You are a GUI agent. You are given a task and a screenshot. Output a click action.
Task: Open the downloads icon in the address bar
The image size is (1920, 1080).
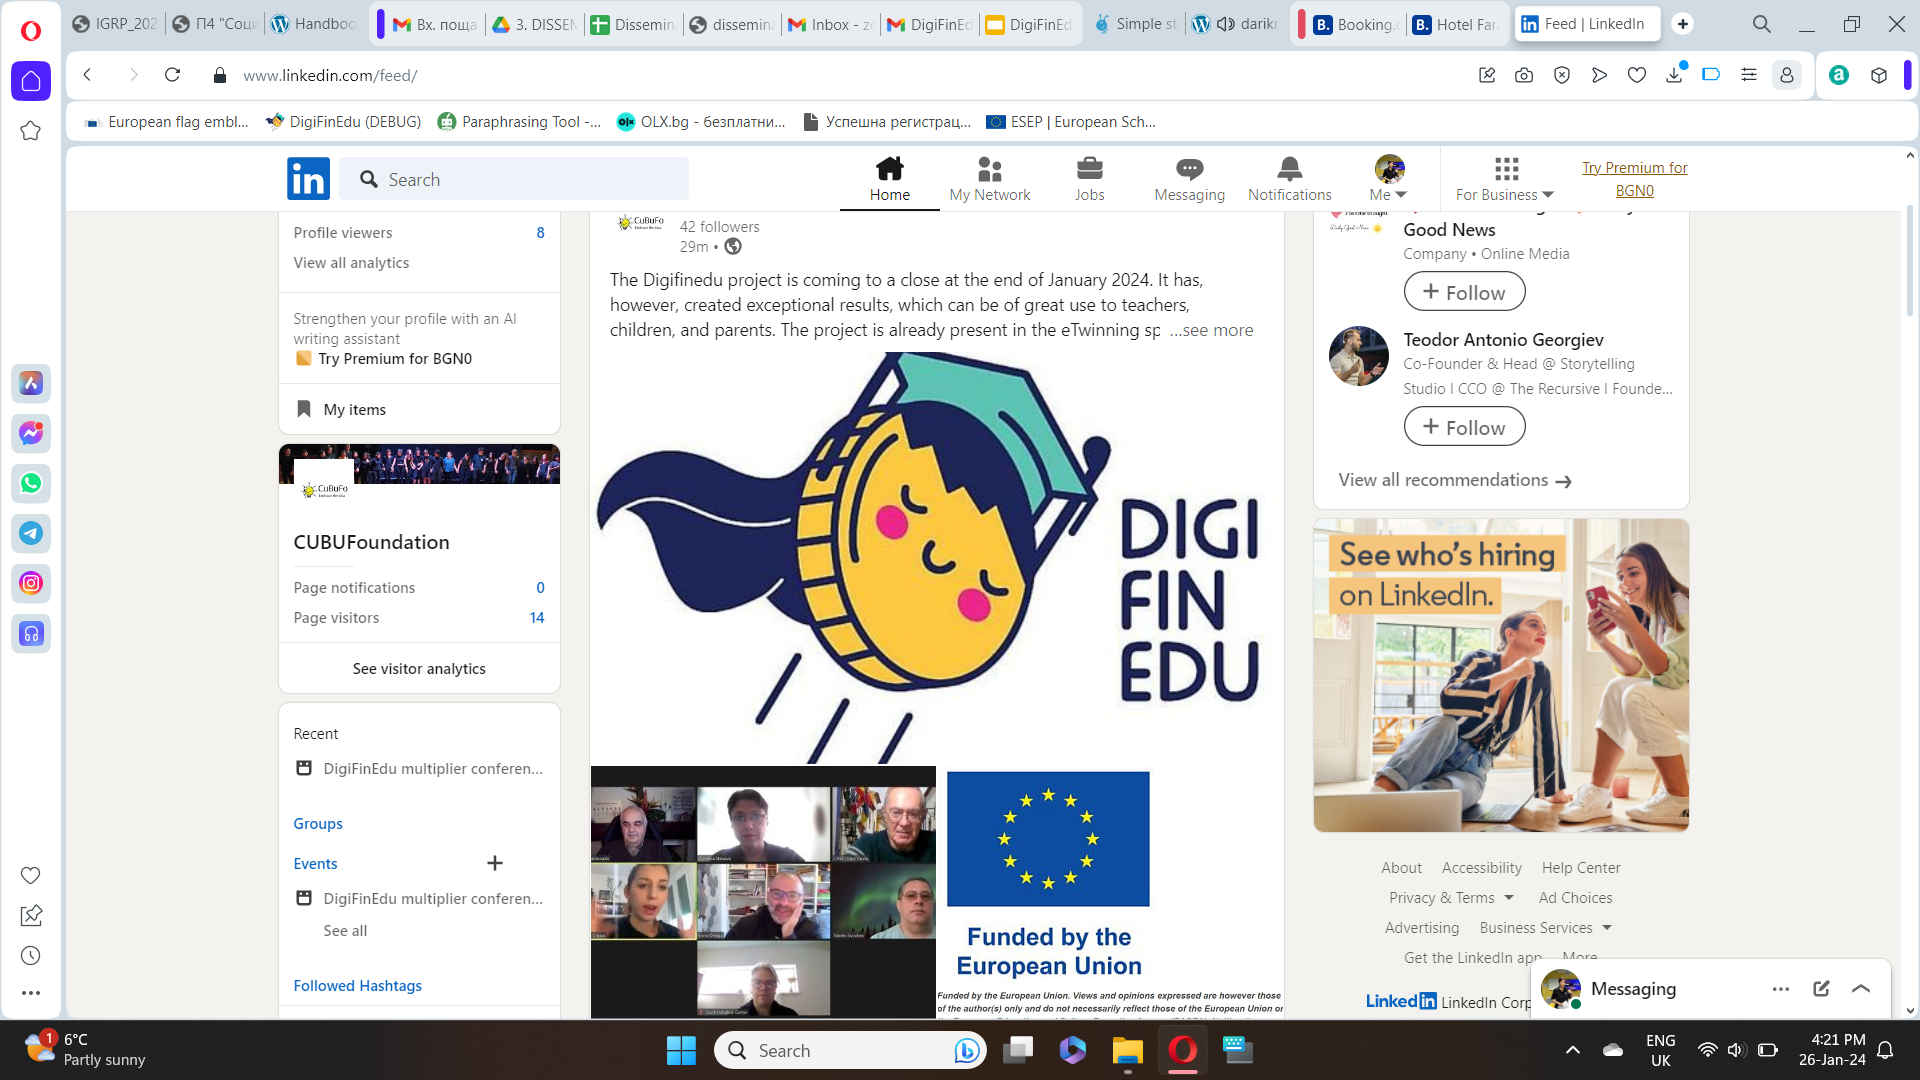[1675, 75]
